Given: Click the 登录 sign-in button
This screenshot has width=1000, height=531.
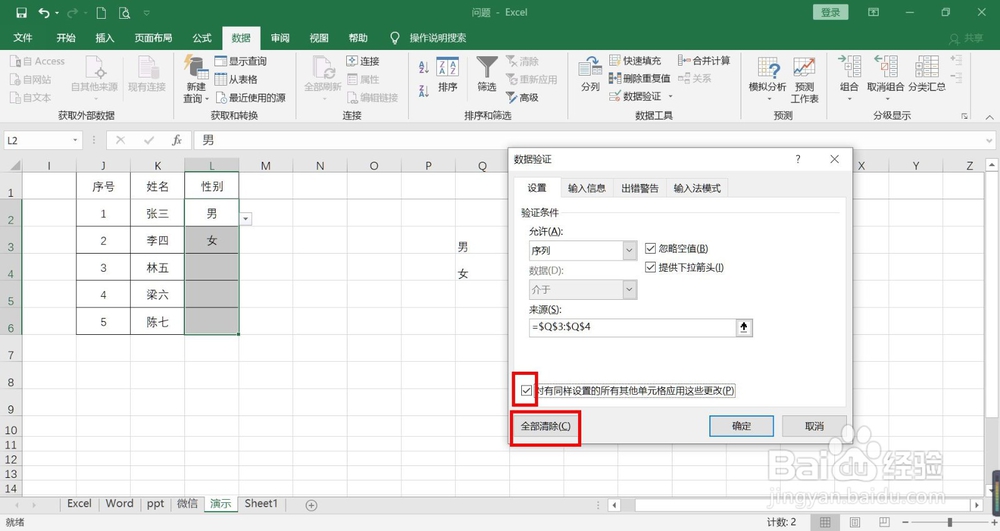Looking at the screenshot, I should tap(830, 12).
